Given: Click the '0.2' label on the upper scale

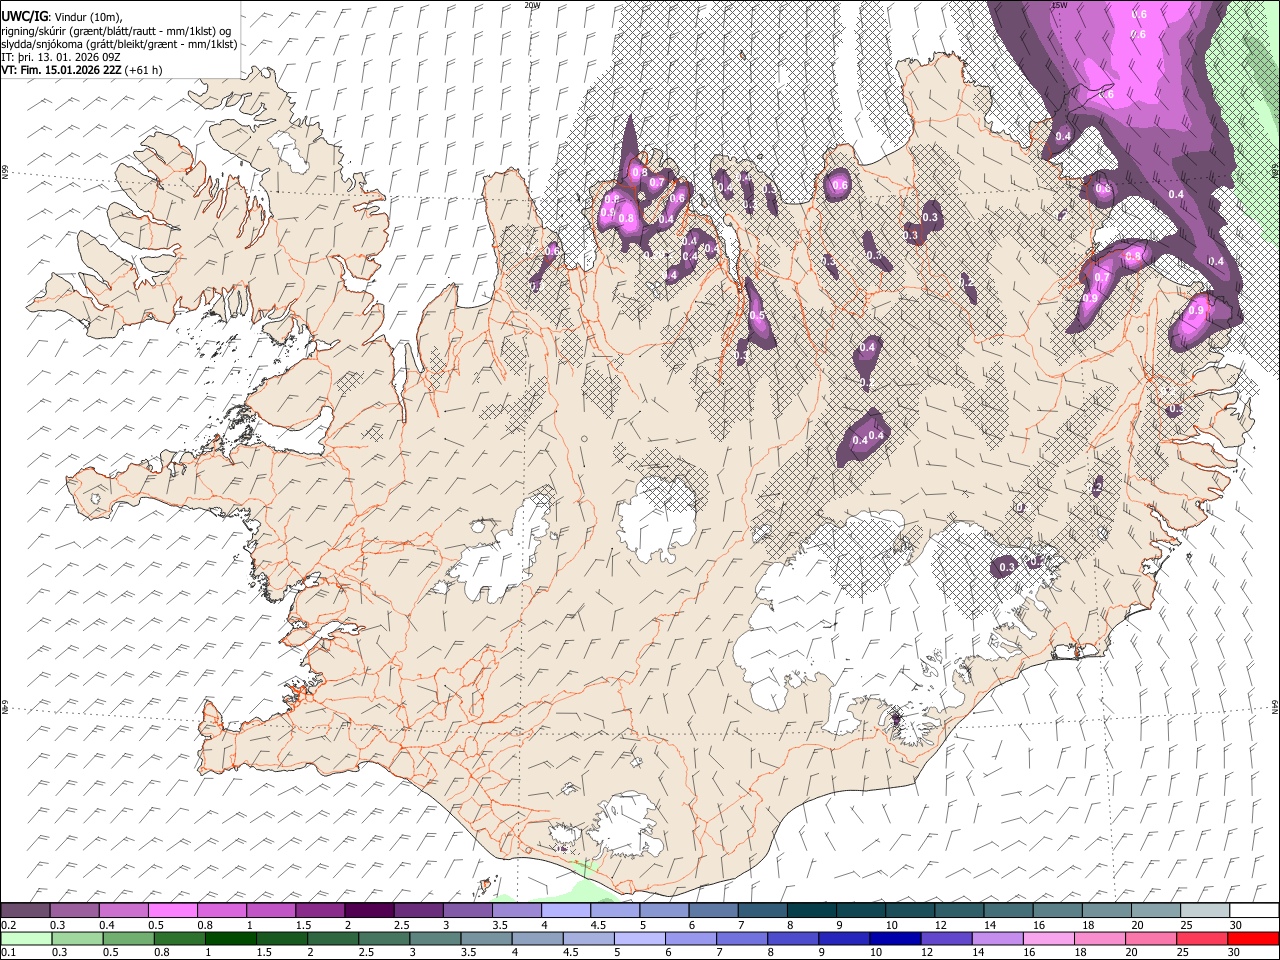Looking at the screenshot, I should [x=8, y=925].
